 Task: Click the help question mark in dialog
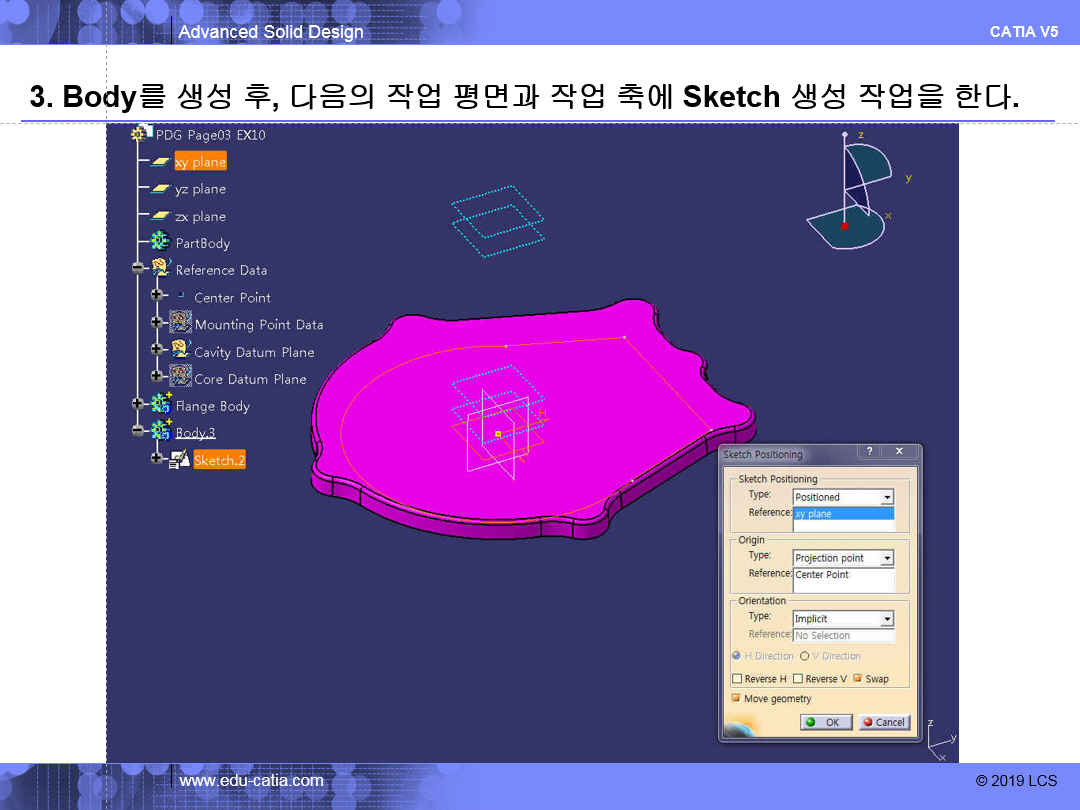point(869,453)
